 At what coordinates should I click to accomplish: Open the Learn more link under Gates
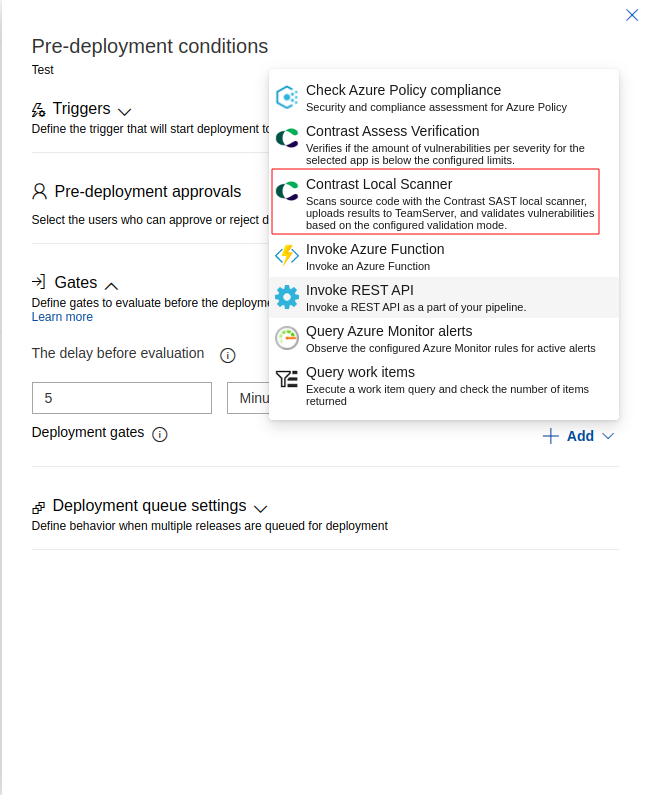pos(62,317)
